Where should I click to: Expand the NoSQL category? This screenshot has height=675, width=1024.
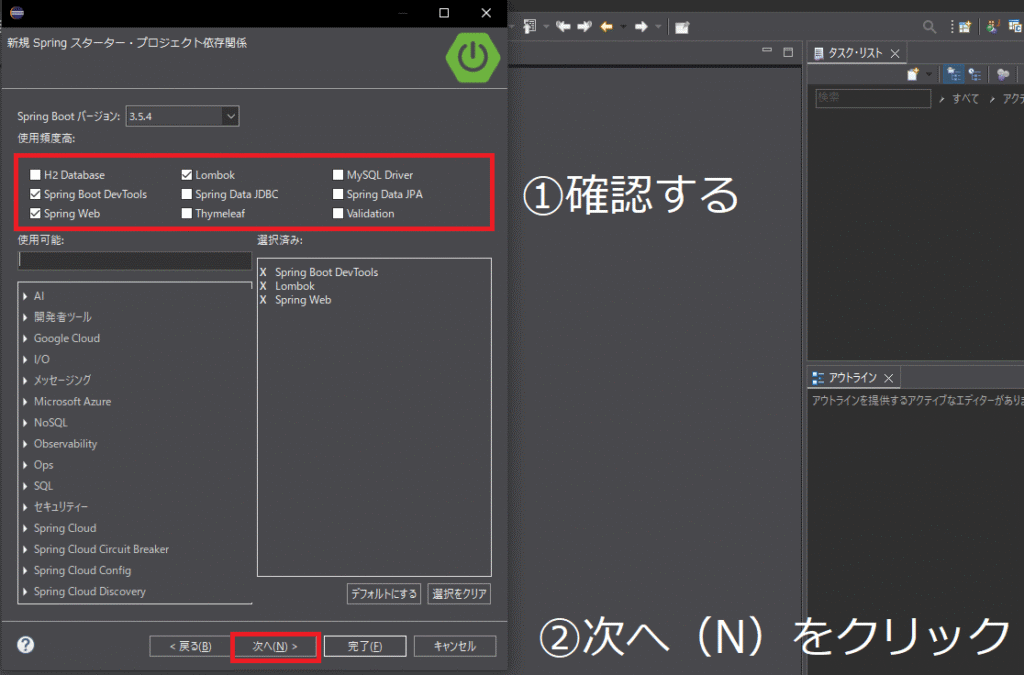pyautogui.click(x=25, y=423)
